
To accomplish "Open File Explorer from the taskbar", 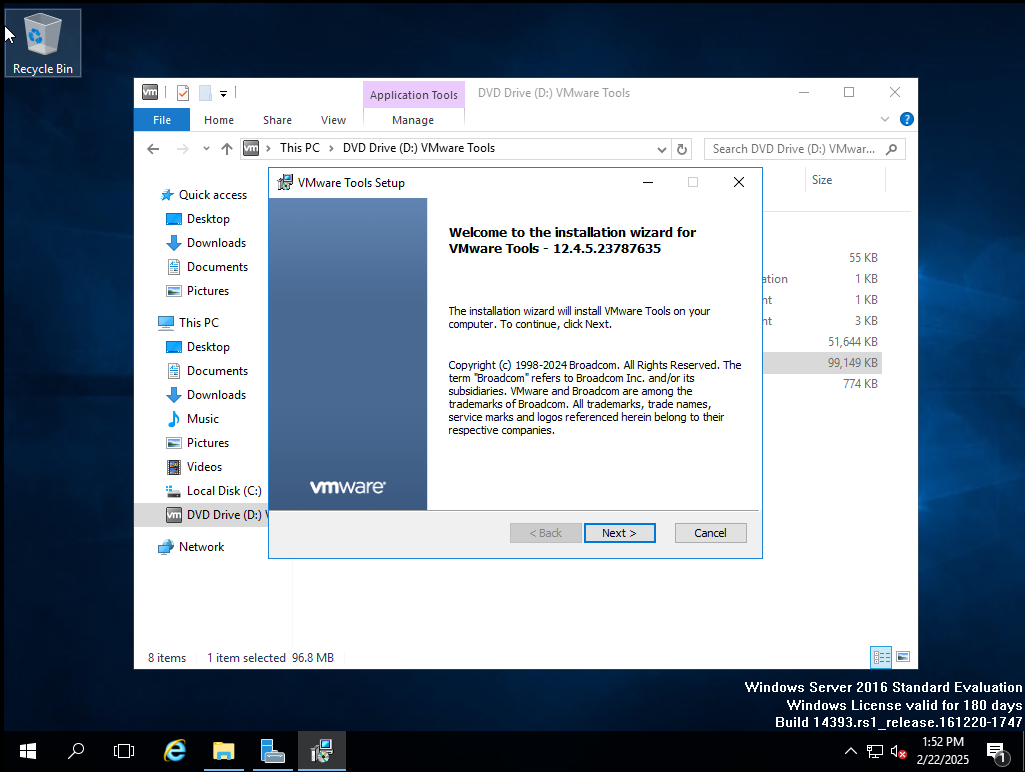I will [x=224, y=752].
